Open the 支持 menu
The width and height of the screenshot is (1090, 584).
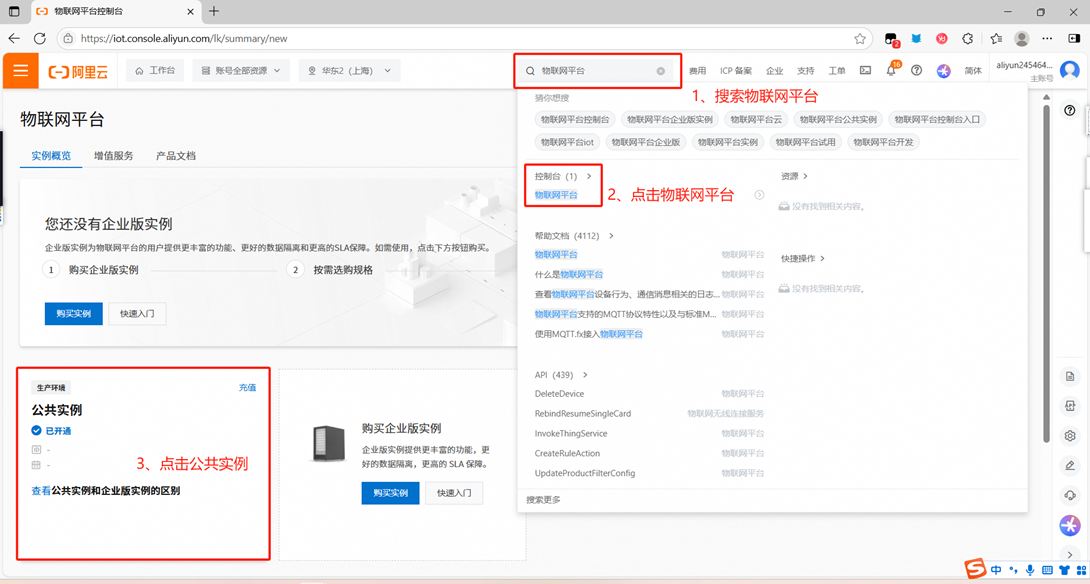[805, 71]
